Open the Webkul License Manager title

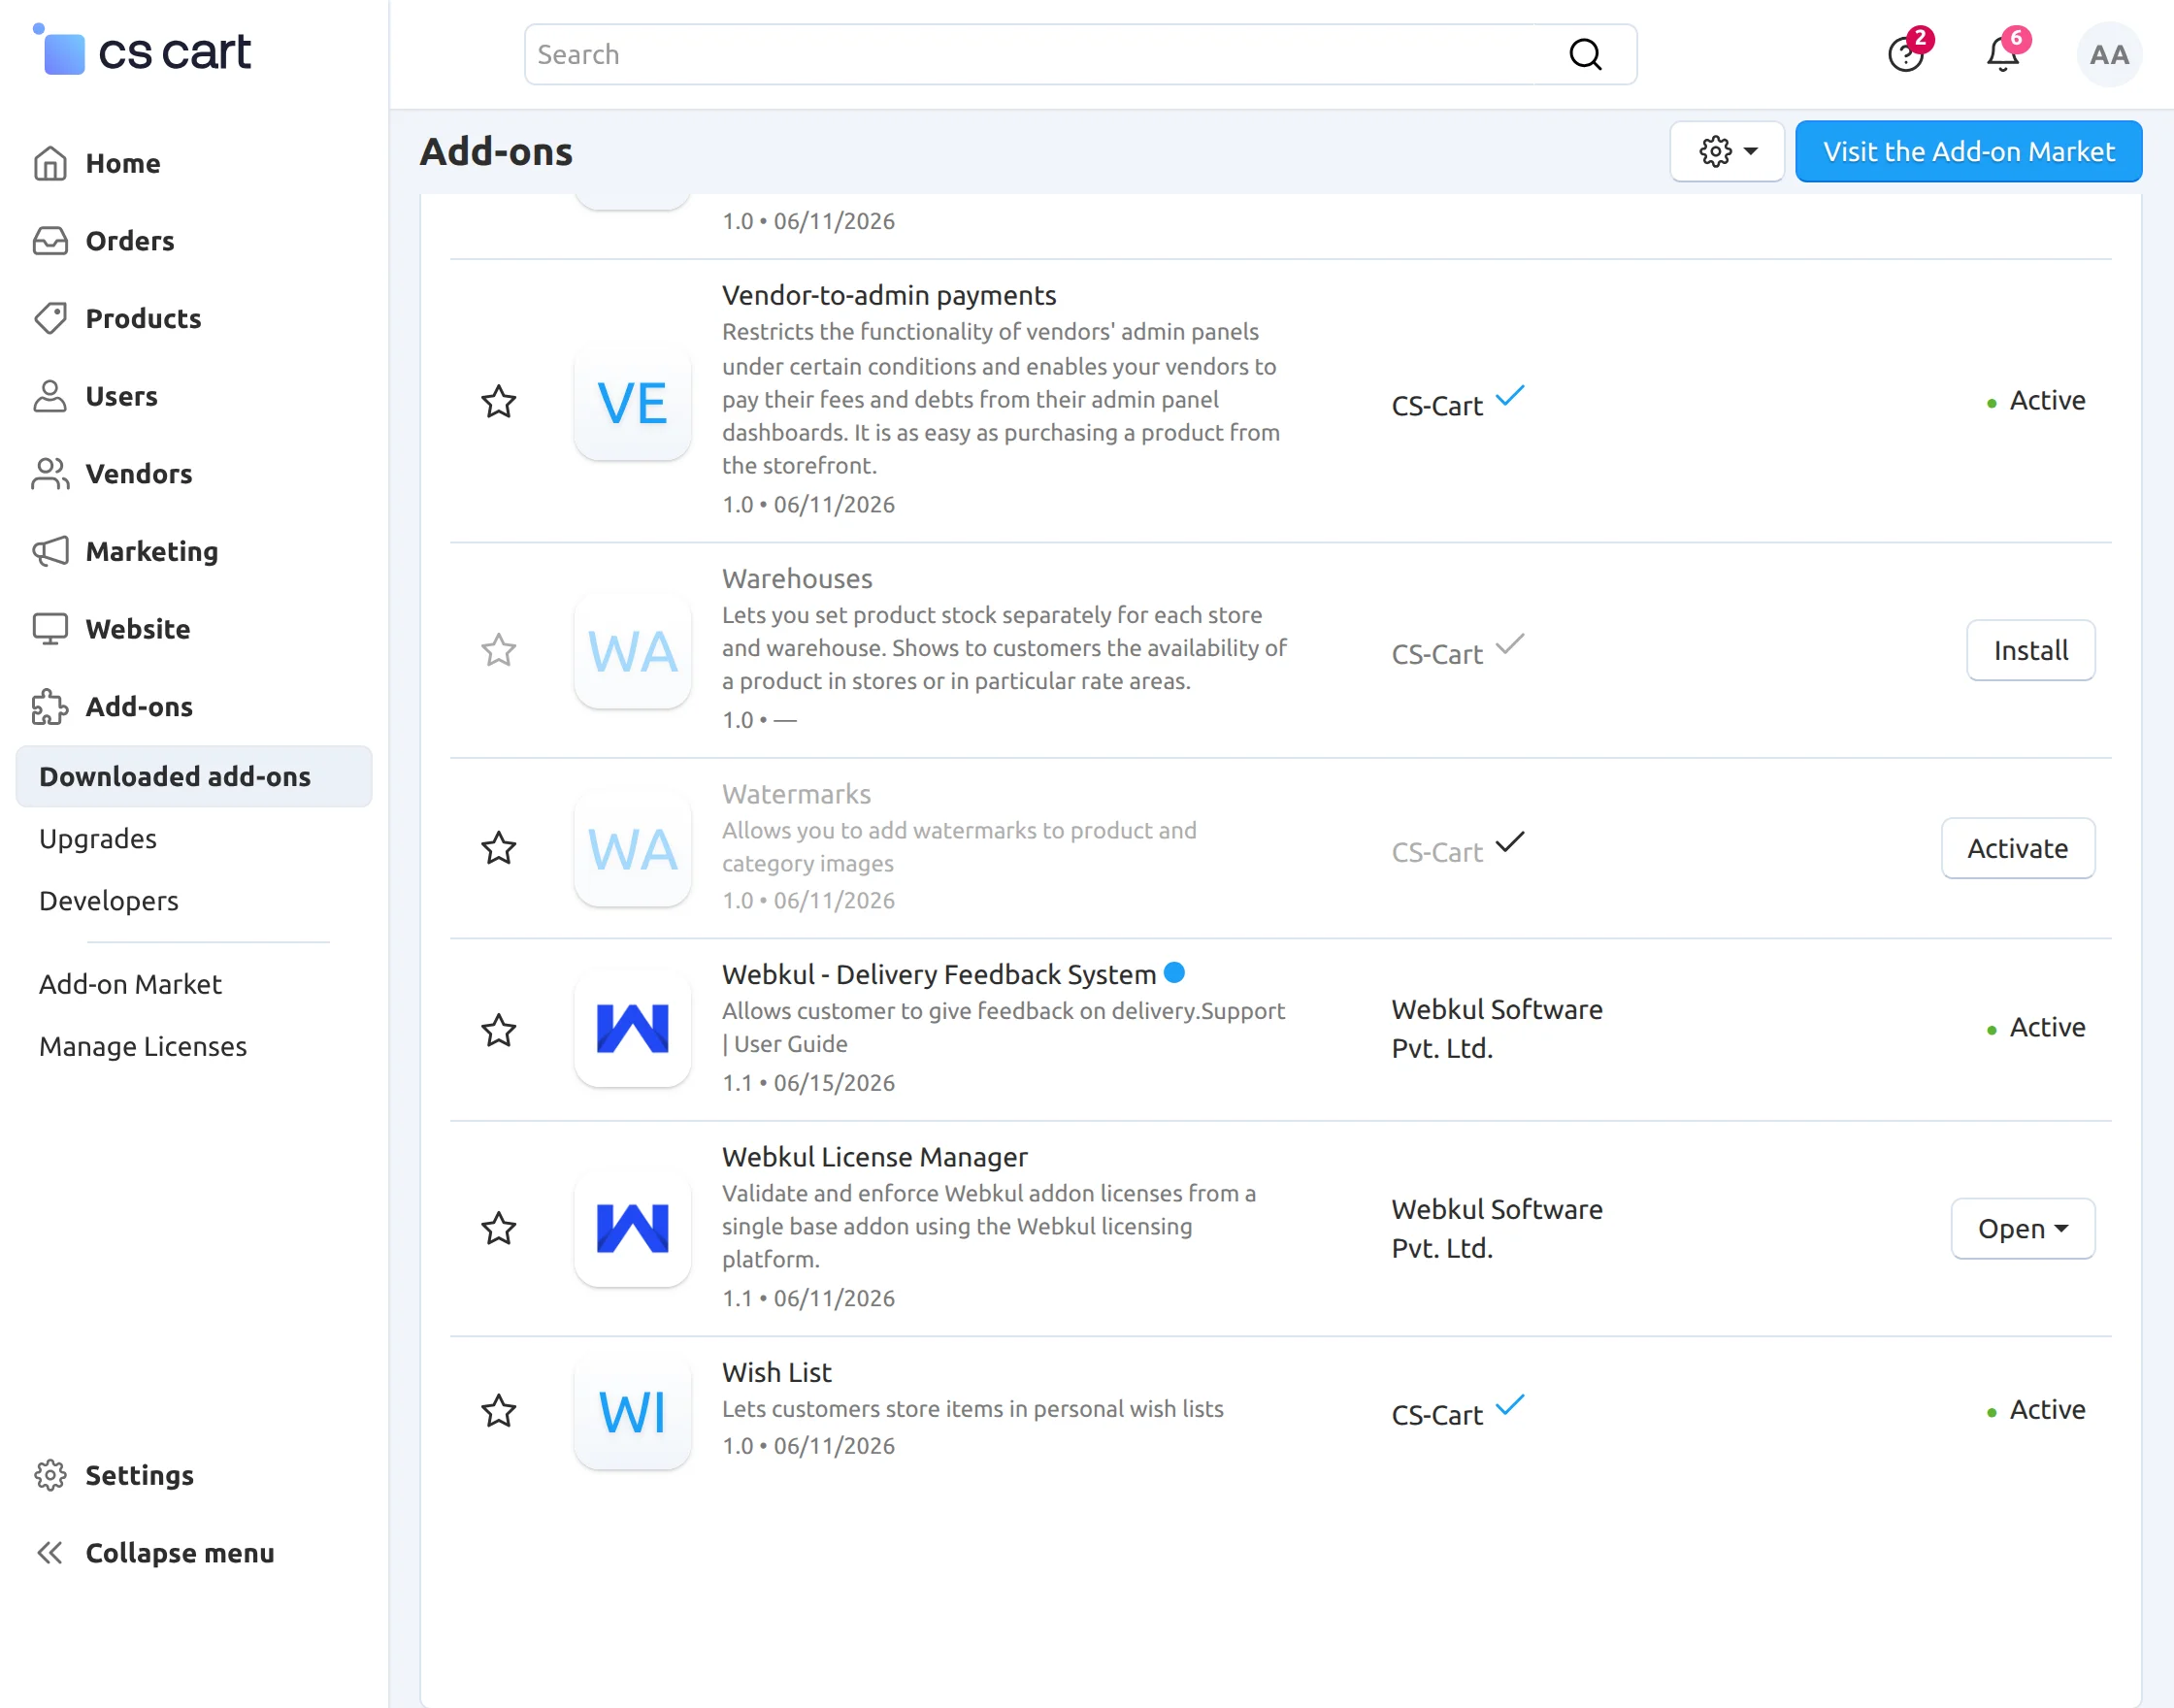click(875, 1157)
